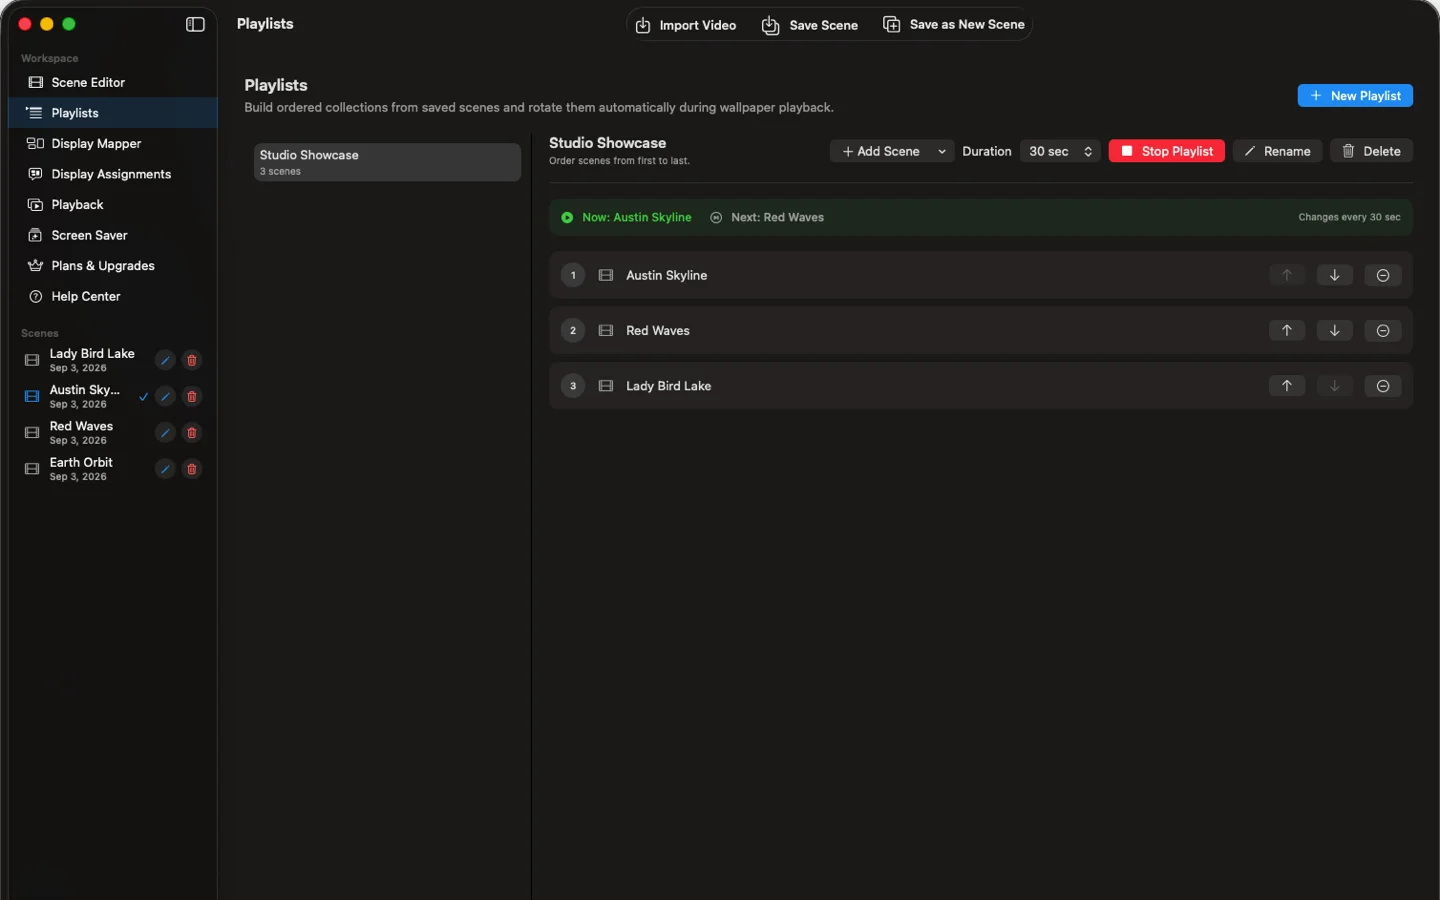Click the Austin Skyline playlist row name
This screenshot has height=900, width=1440.
(666, 275)
